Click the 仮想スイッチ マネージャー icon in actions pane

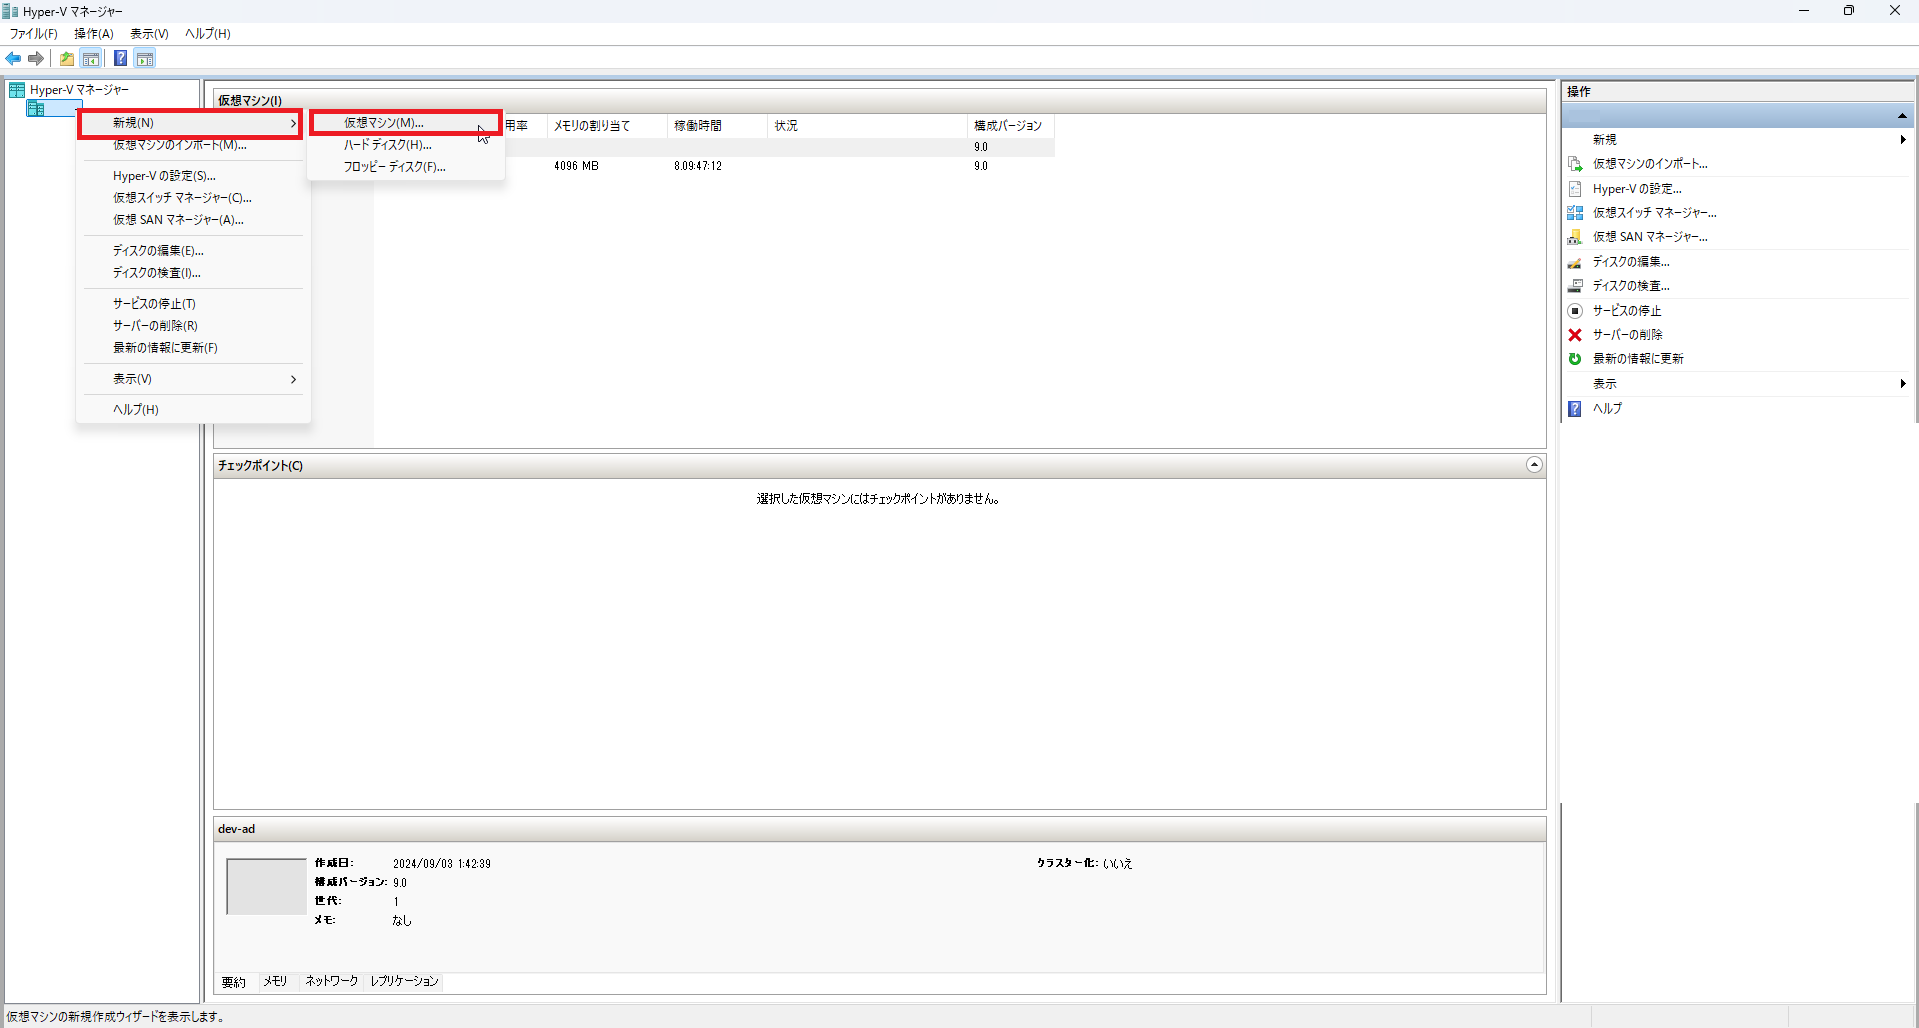tap(1575, 213)
